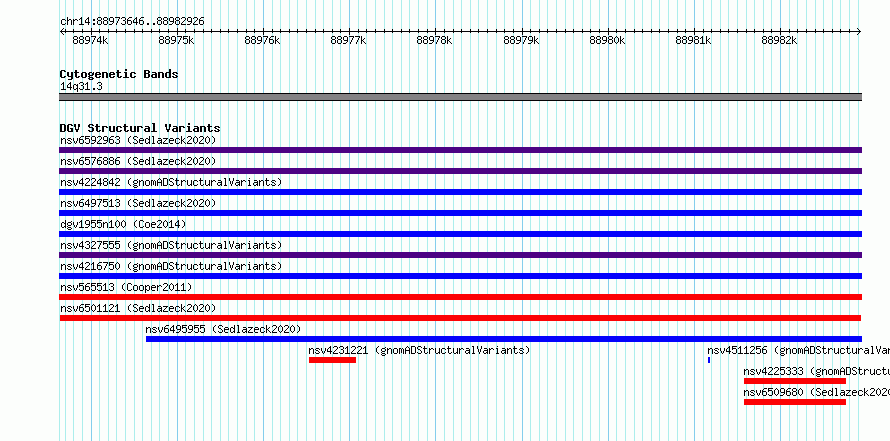
Task: Click the 88977k ruler tick label
Action: 349,41
